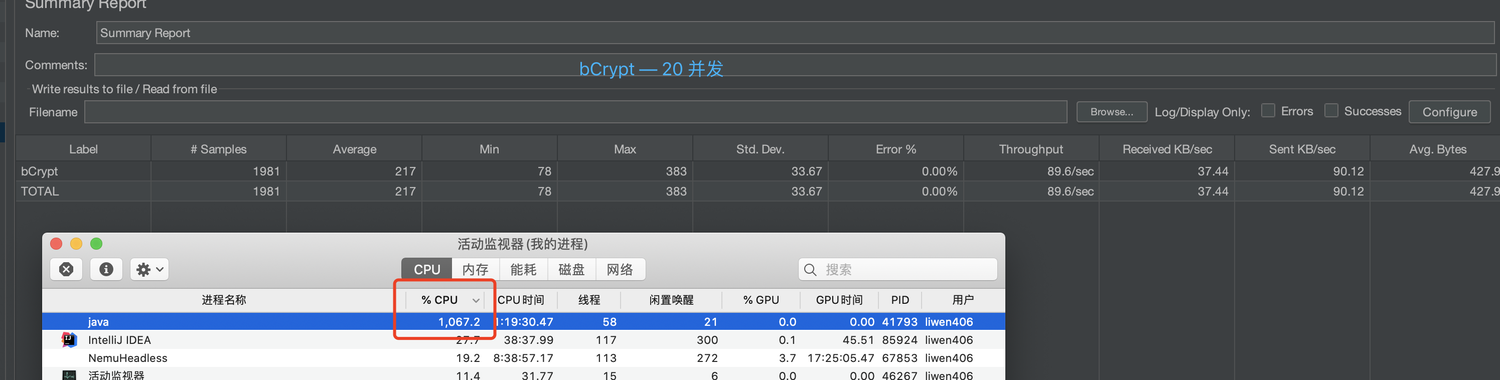Open the 磁盘 tab
Viewport: 1500px width, 380px height.
pos(571,269)
